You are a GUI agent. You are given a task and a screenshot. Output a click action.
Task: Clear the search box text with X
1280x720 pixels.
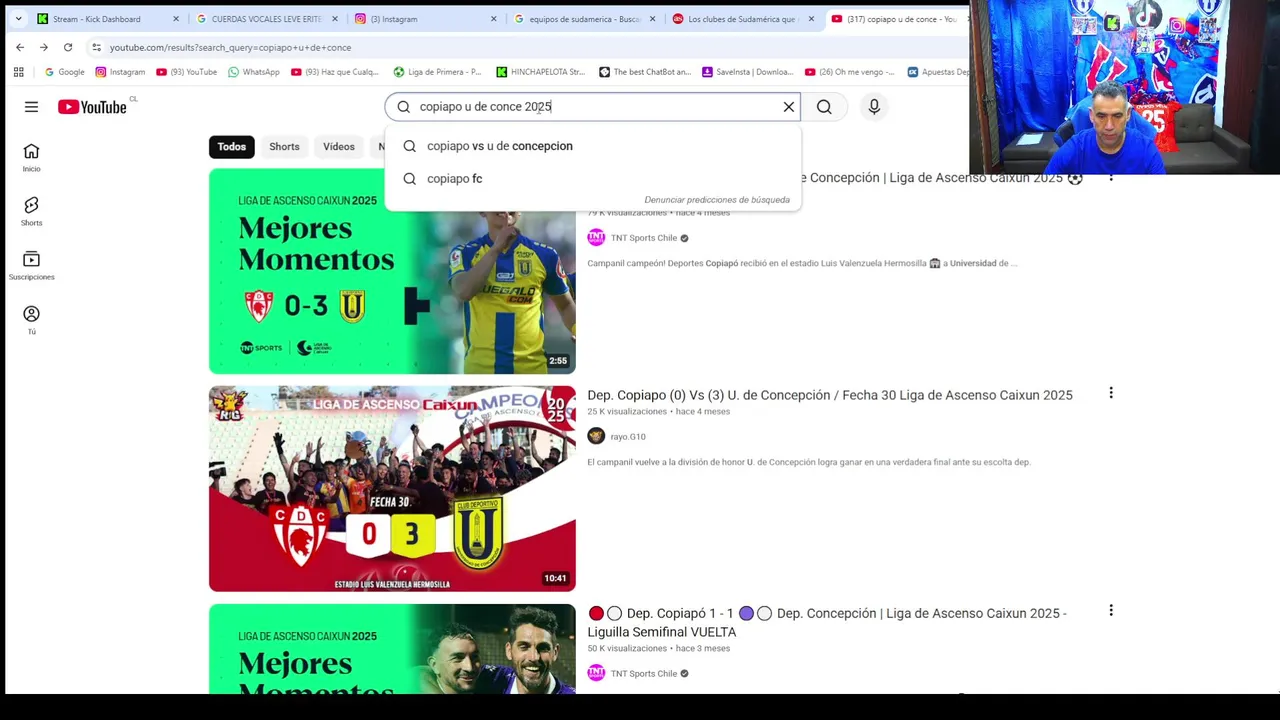point(789,107)
